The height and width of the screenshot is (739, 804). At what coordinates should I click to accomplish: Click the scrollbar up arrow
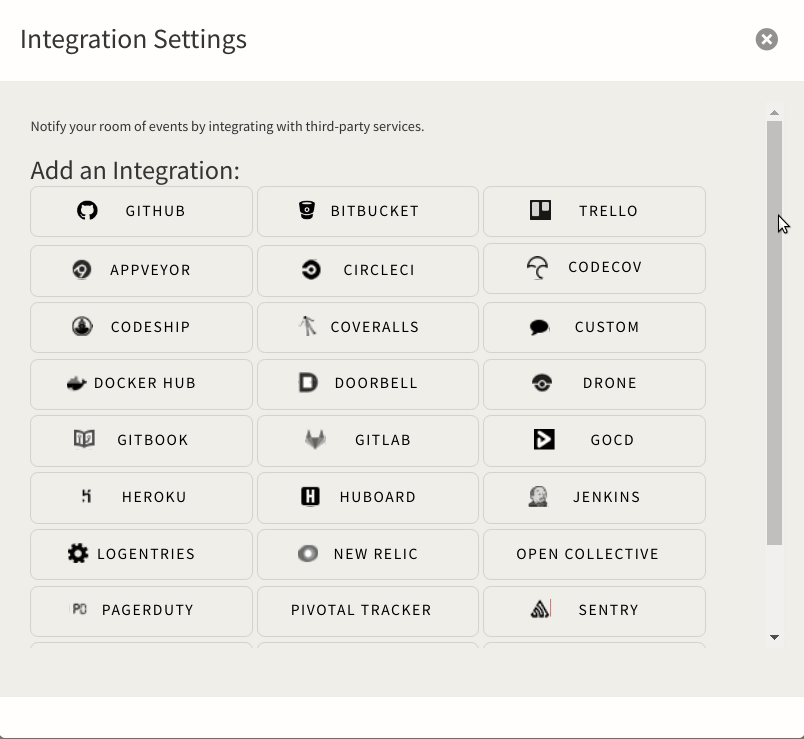(775, 112)
